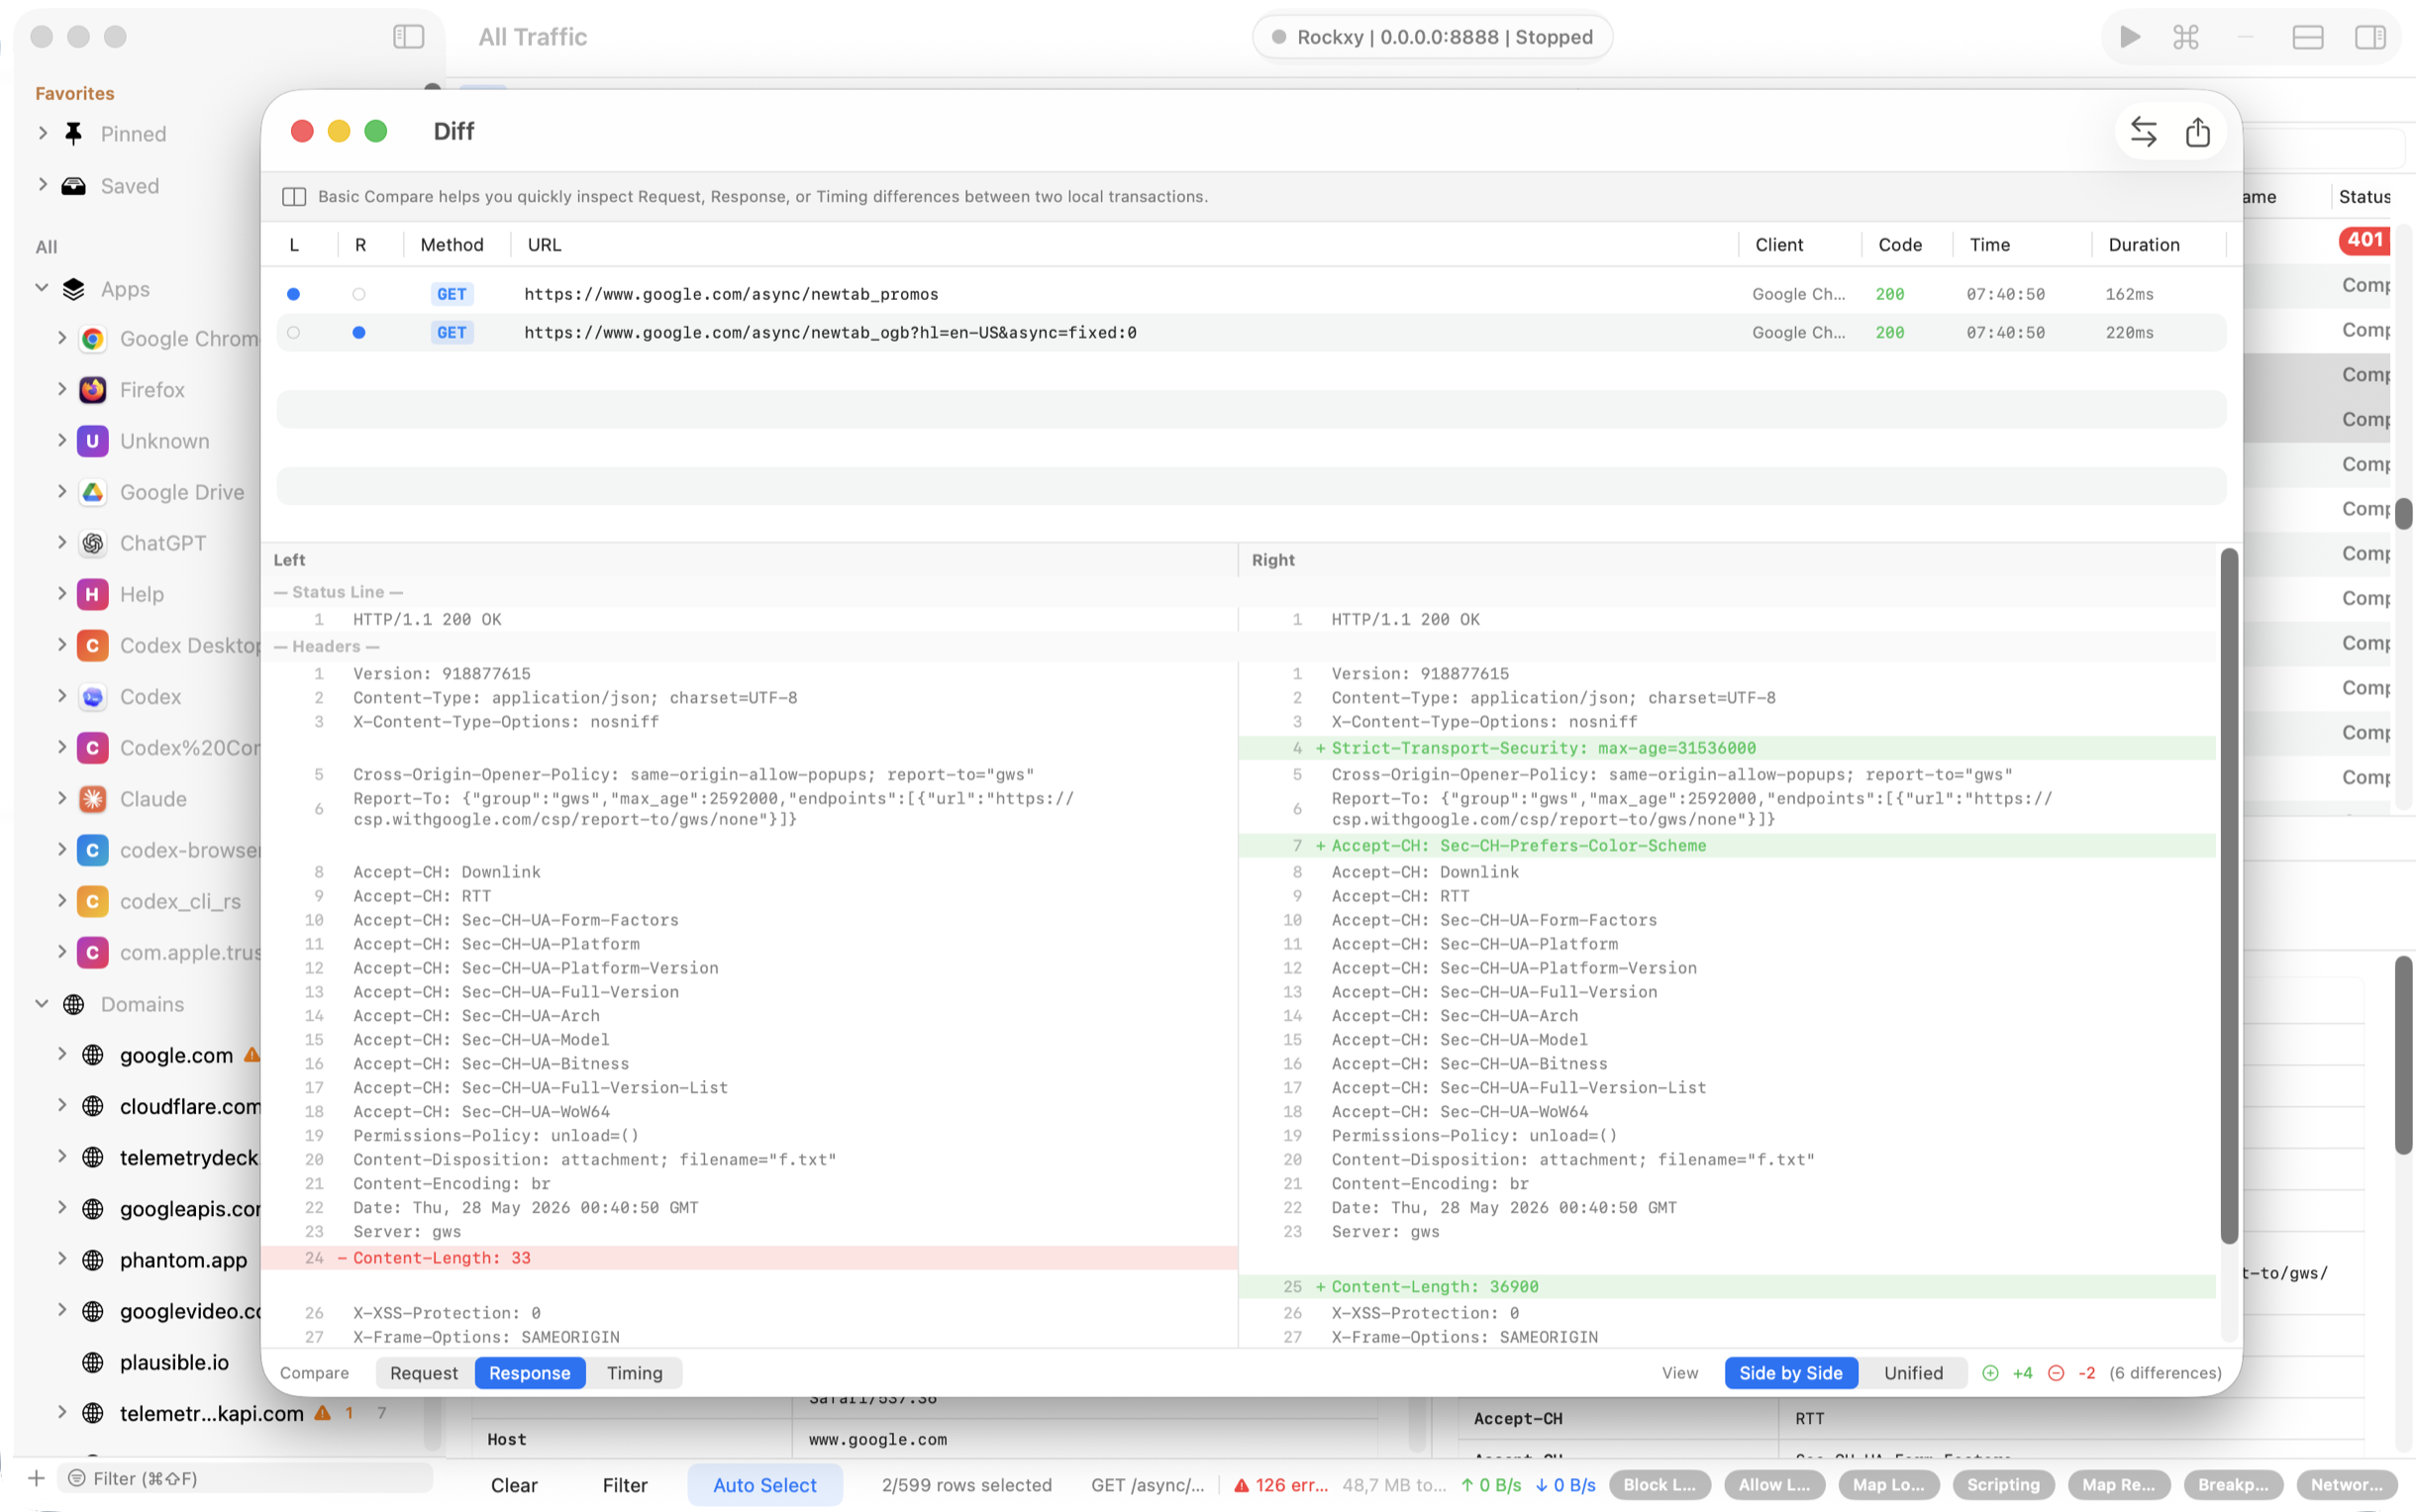Open the Breakpoints tool button
The height and width of the screenshot is (1512, 2416).
click(x=2233, y=1485)
